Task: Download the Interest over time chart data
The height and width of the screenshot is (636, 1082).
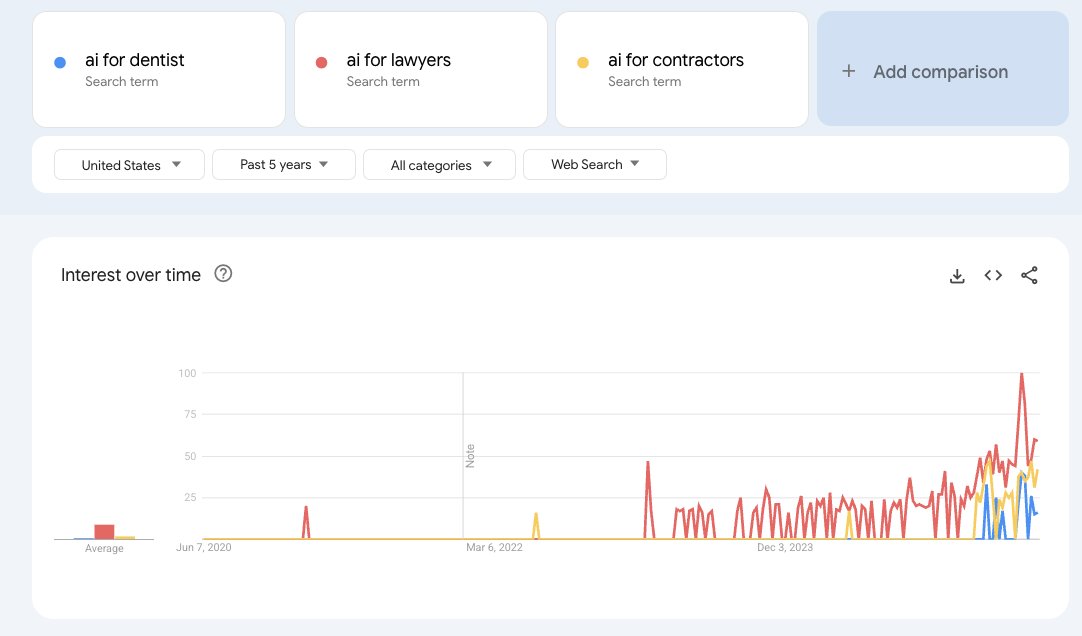Action: pyautogui.click(x=957, y=276)
